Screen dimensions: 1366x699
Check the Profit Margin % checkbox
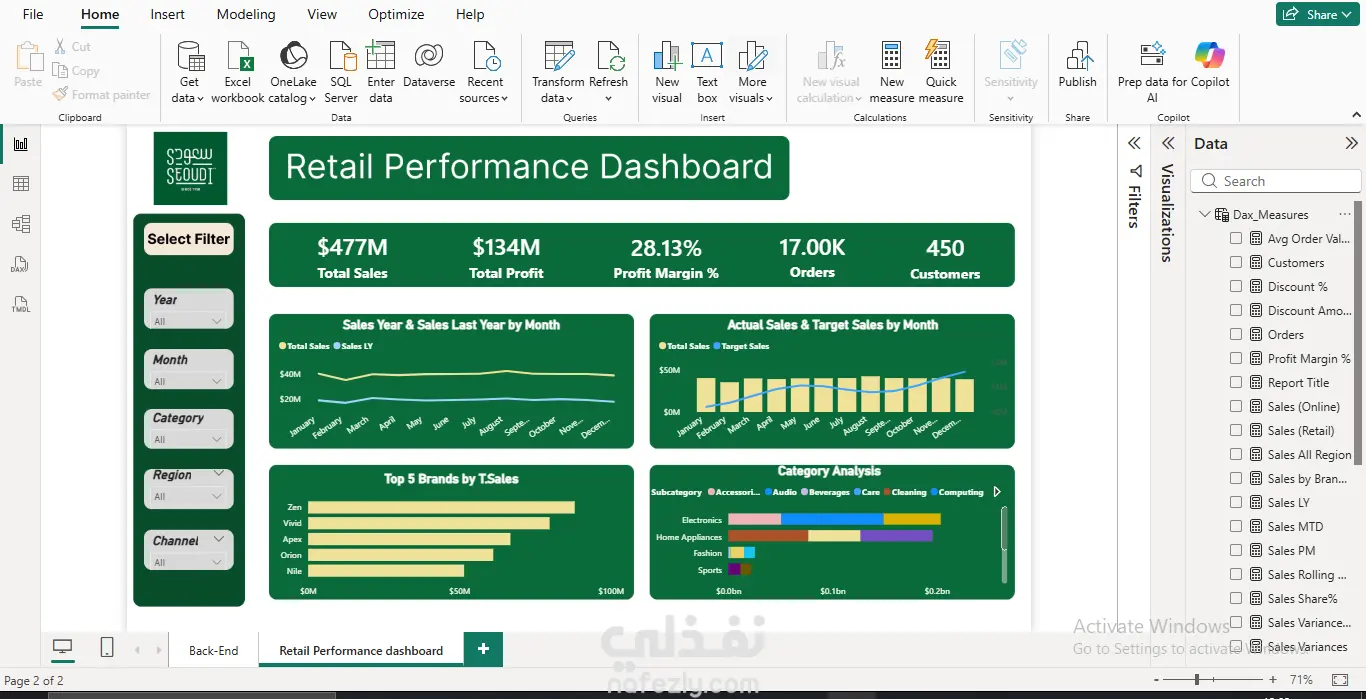click(1236, 358)
